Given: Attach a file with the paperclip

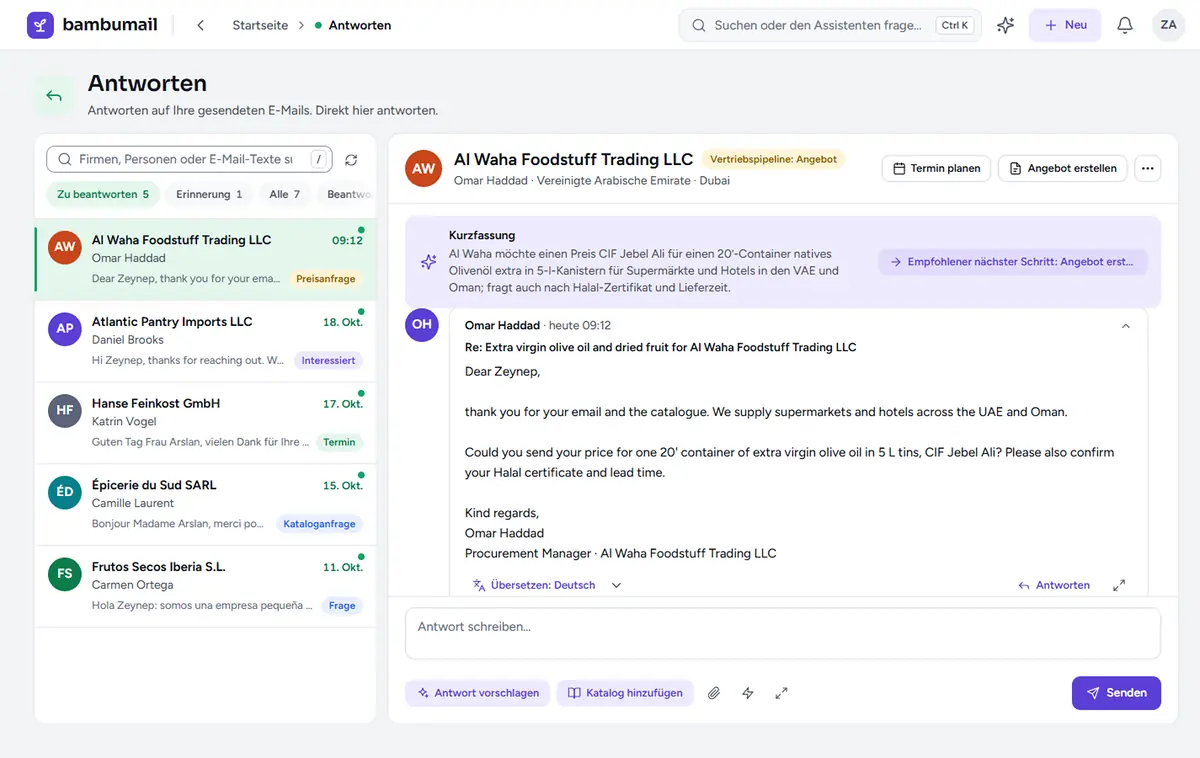Looking at the screenshot, I should click(714, 693).
